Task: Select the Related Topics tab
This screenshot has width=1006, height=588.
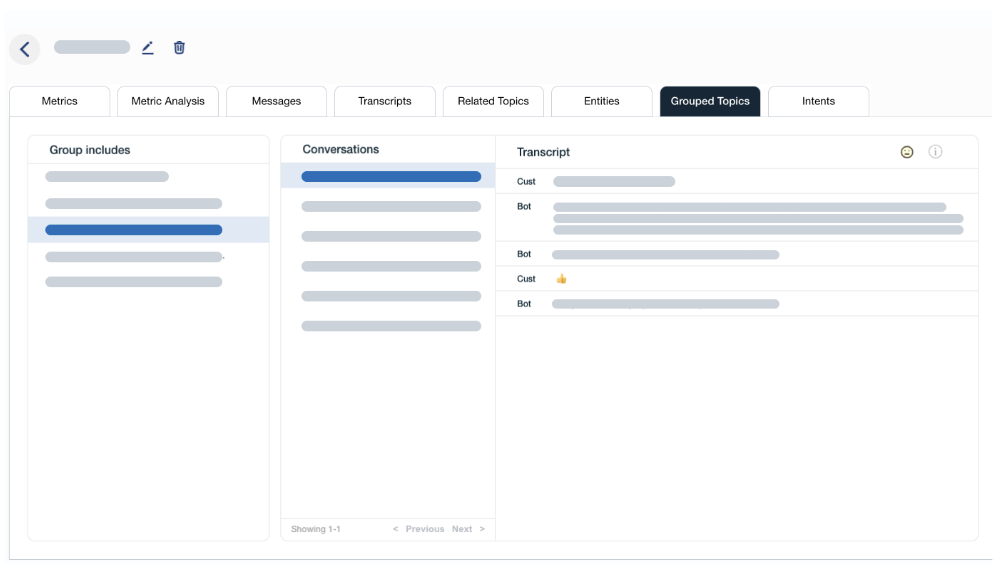Action: (x=493, y=101)
